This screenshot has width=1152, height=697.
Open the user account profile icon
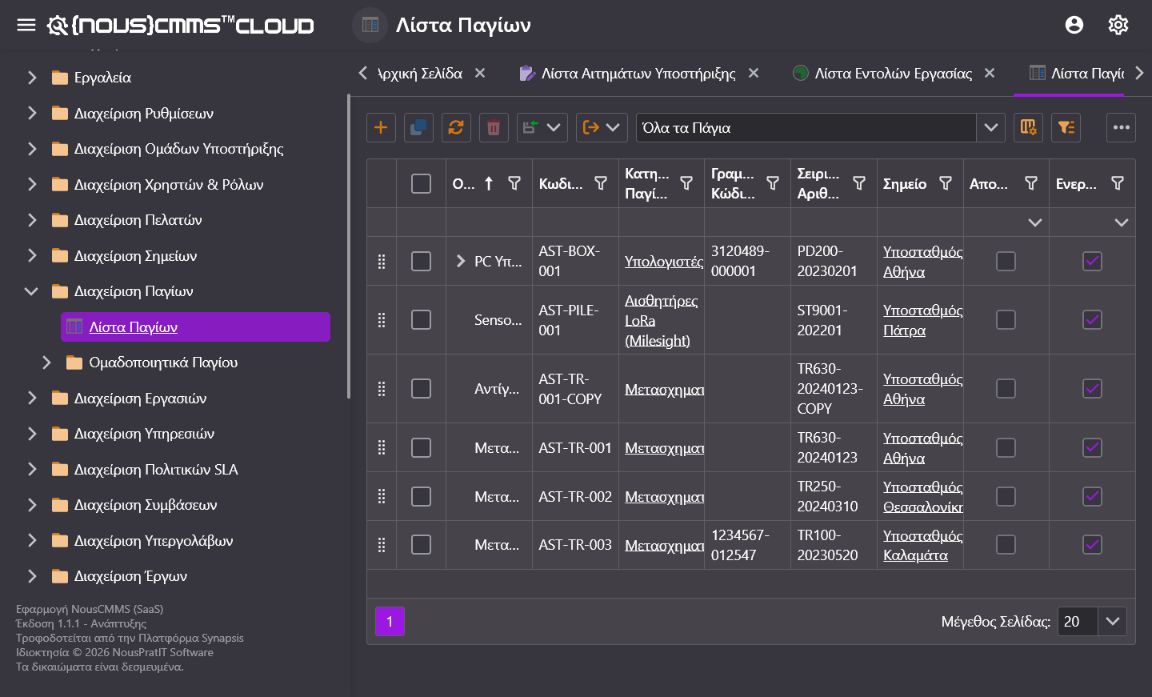click(1074, 25)
